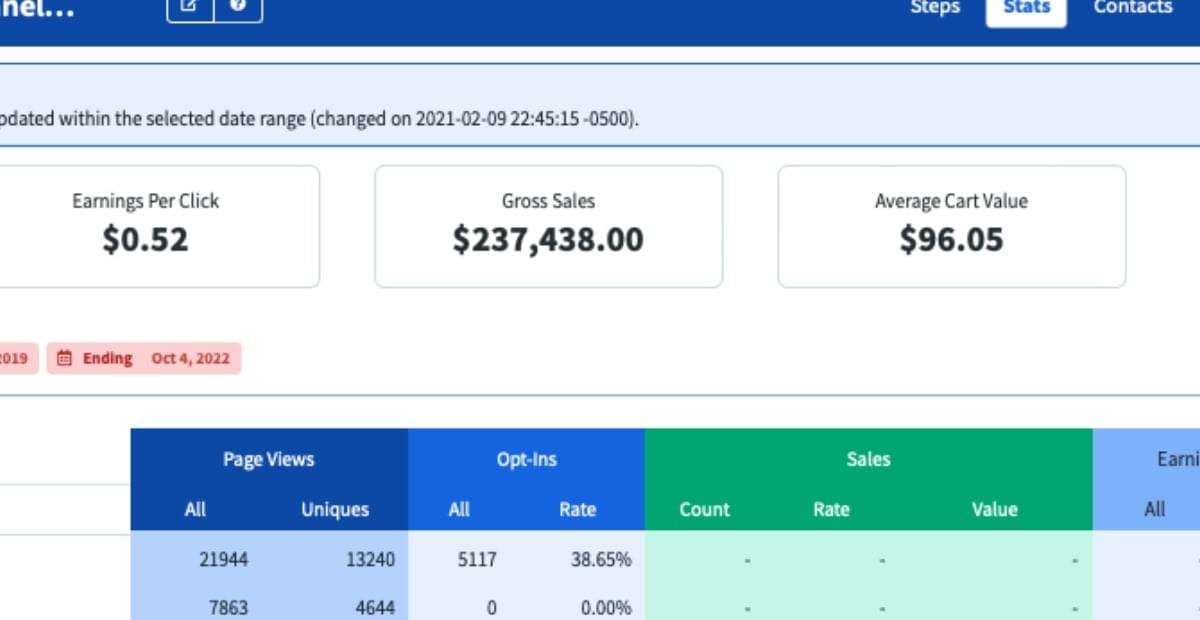Image resolution: width=1200 pixels, height=620 pixels.
Task: Select the $237,438.00 gross sales value
Action: [548, 239]
